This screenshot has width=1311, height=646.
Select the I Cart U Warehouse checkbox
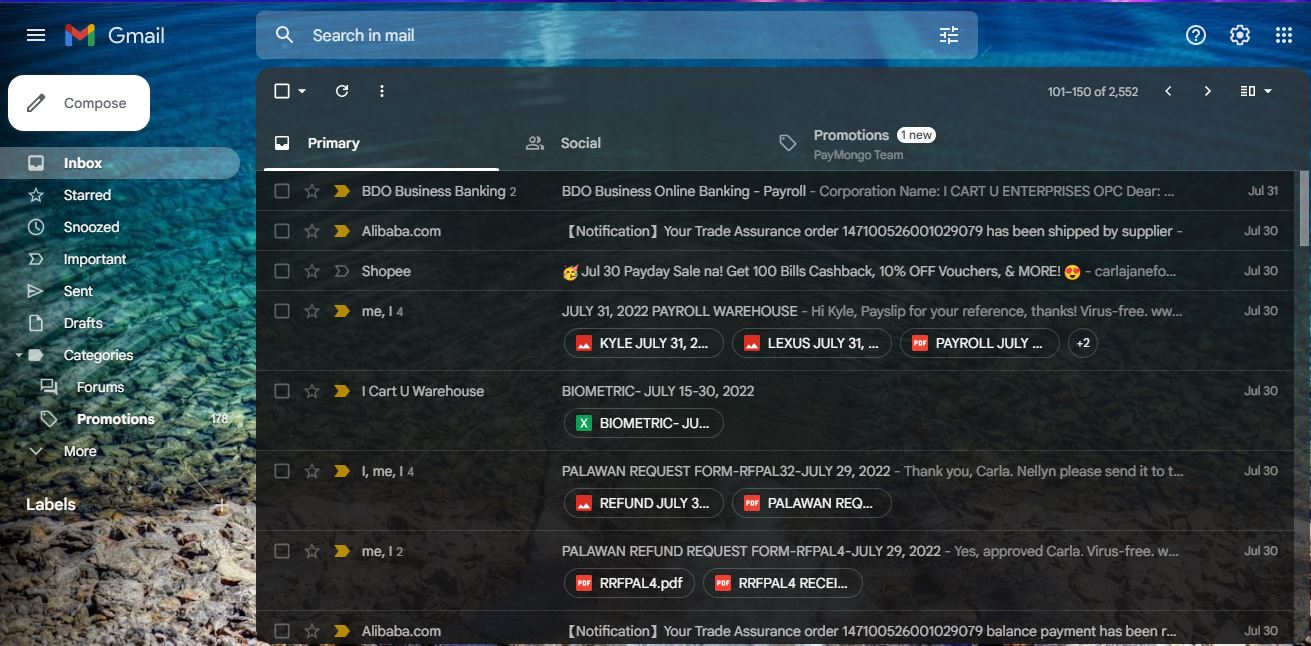pos(282,391)
